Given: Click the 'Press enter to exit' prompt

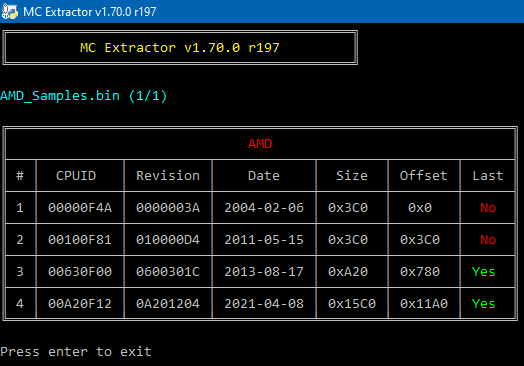Looking at the screenshot, I should click(x=76, y=352).
